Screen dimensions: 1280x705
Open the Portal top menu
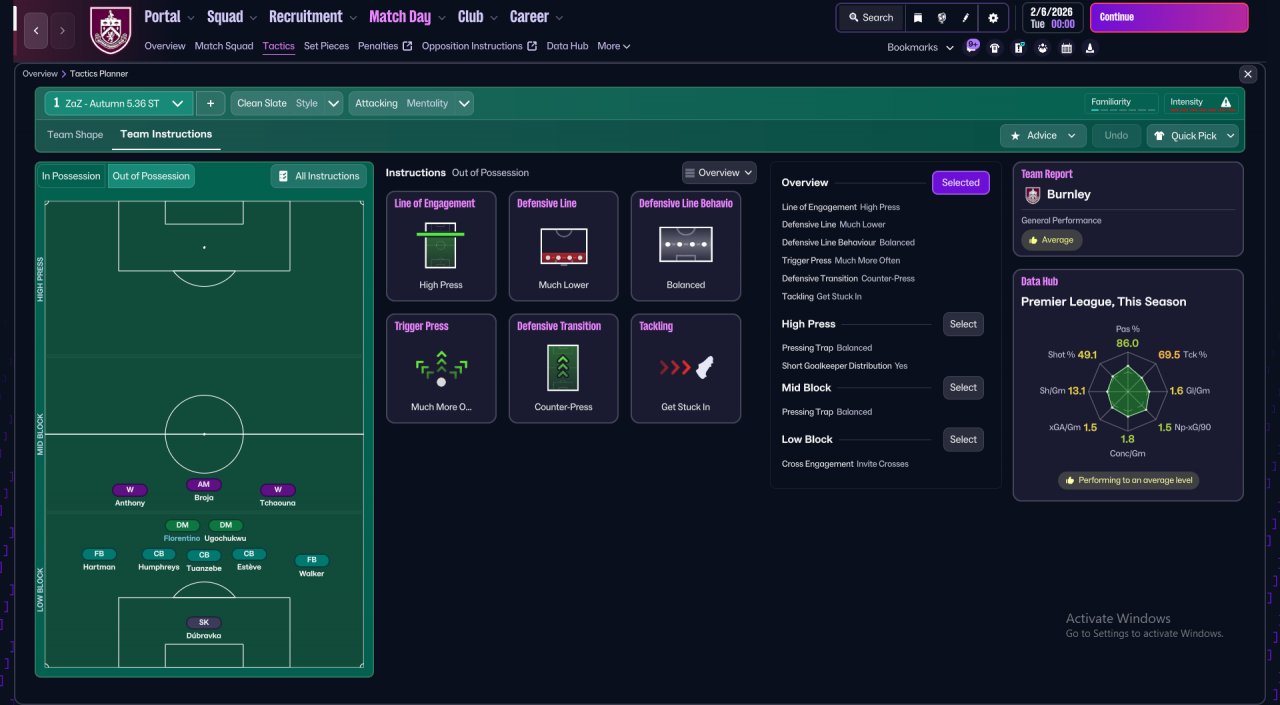[x=169, y=17]
